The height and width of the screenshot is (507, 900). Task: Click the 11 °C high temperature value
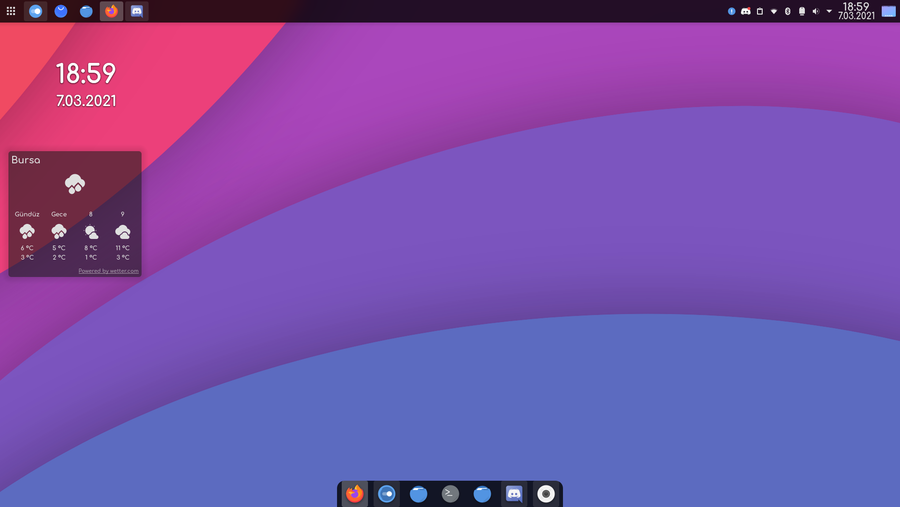tap(123, 248)
